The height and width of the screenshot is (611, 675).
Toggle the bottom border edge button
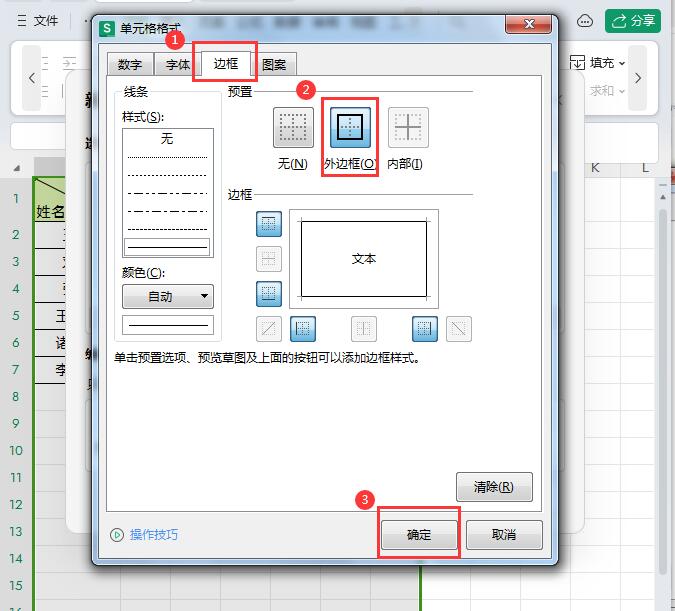(269, 294)
